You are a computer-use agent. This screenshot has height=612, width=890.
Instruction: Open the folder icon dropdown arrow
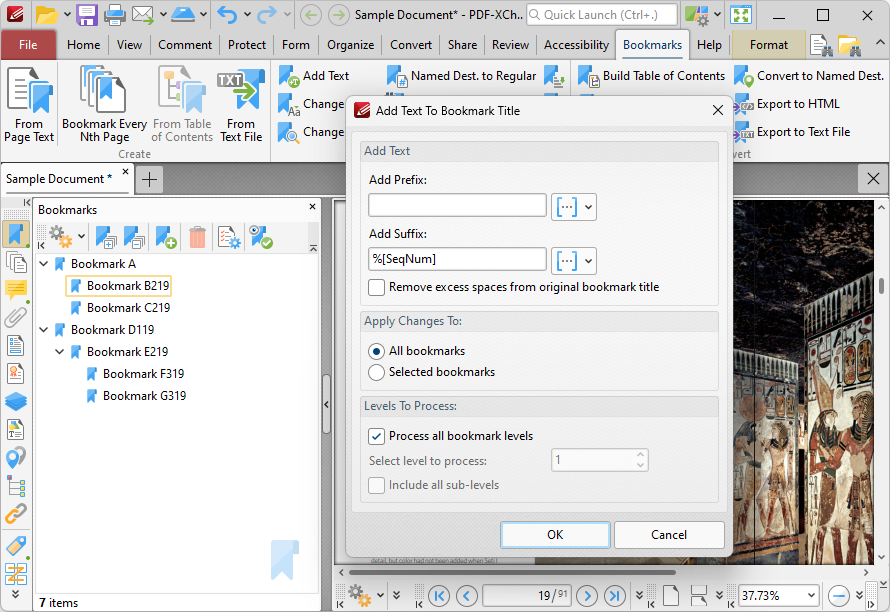pyautogui.click(x=67, y=15)
